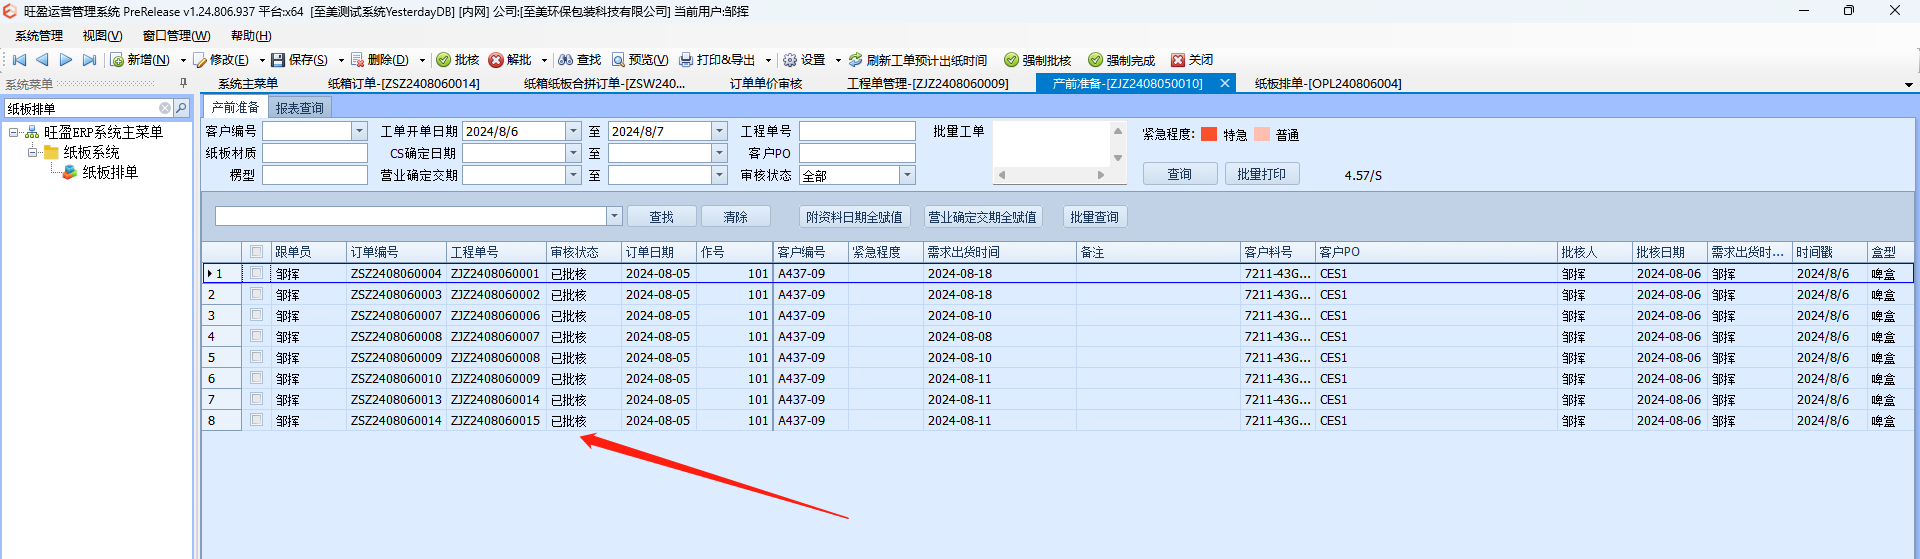Click the 特急 red color swatch

pos(1209,134)
